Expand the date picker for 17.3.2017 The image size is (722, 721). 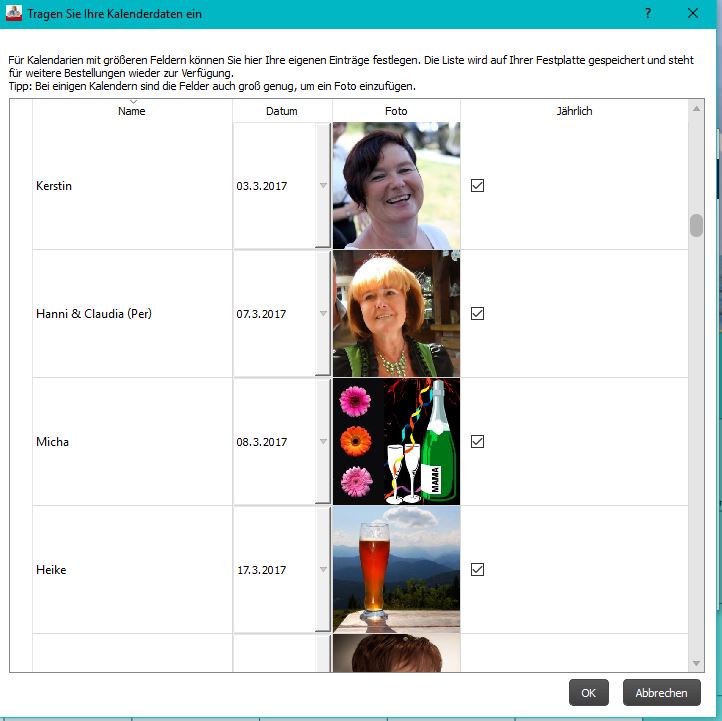click(x=323, y=570)
